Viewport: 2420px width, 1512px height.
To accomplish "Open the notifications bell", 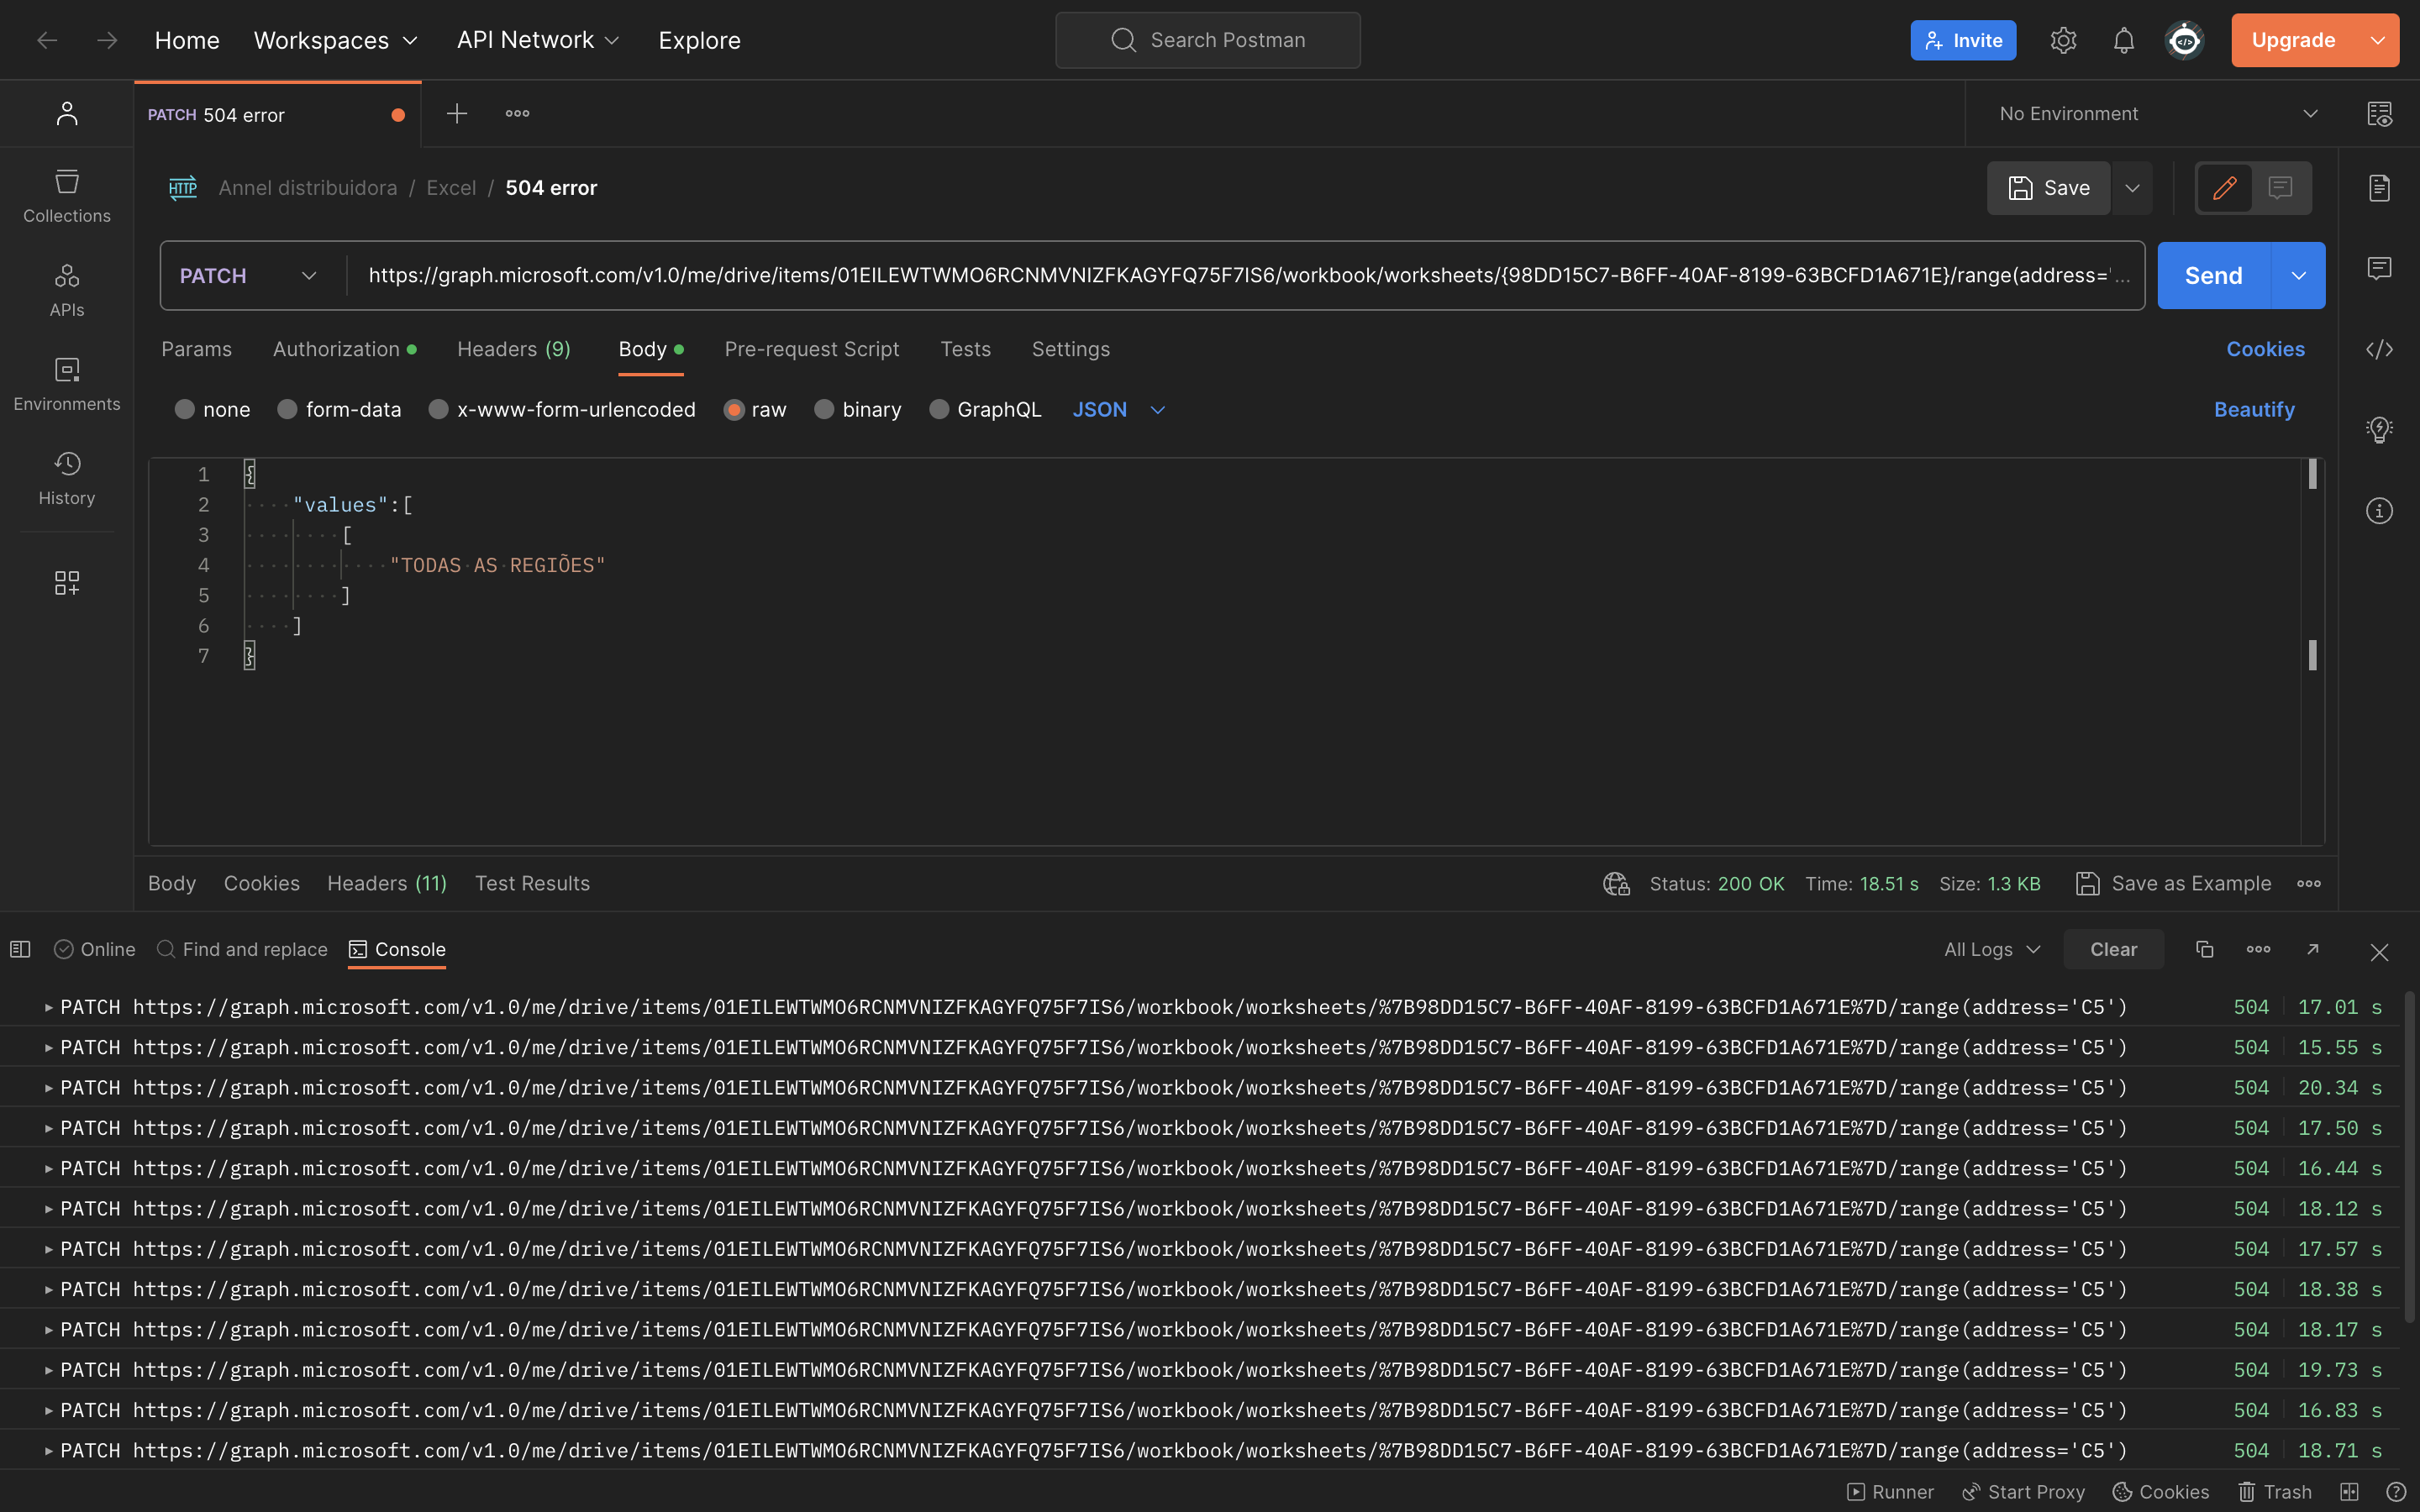I will point(2123,40).
